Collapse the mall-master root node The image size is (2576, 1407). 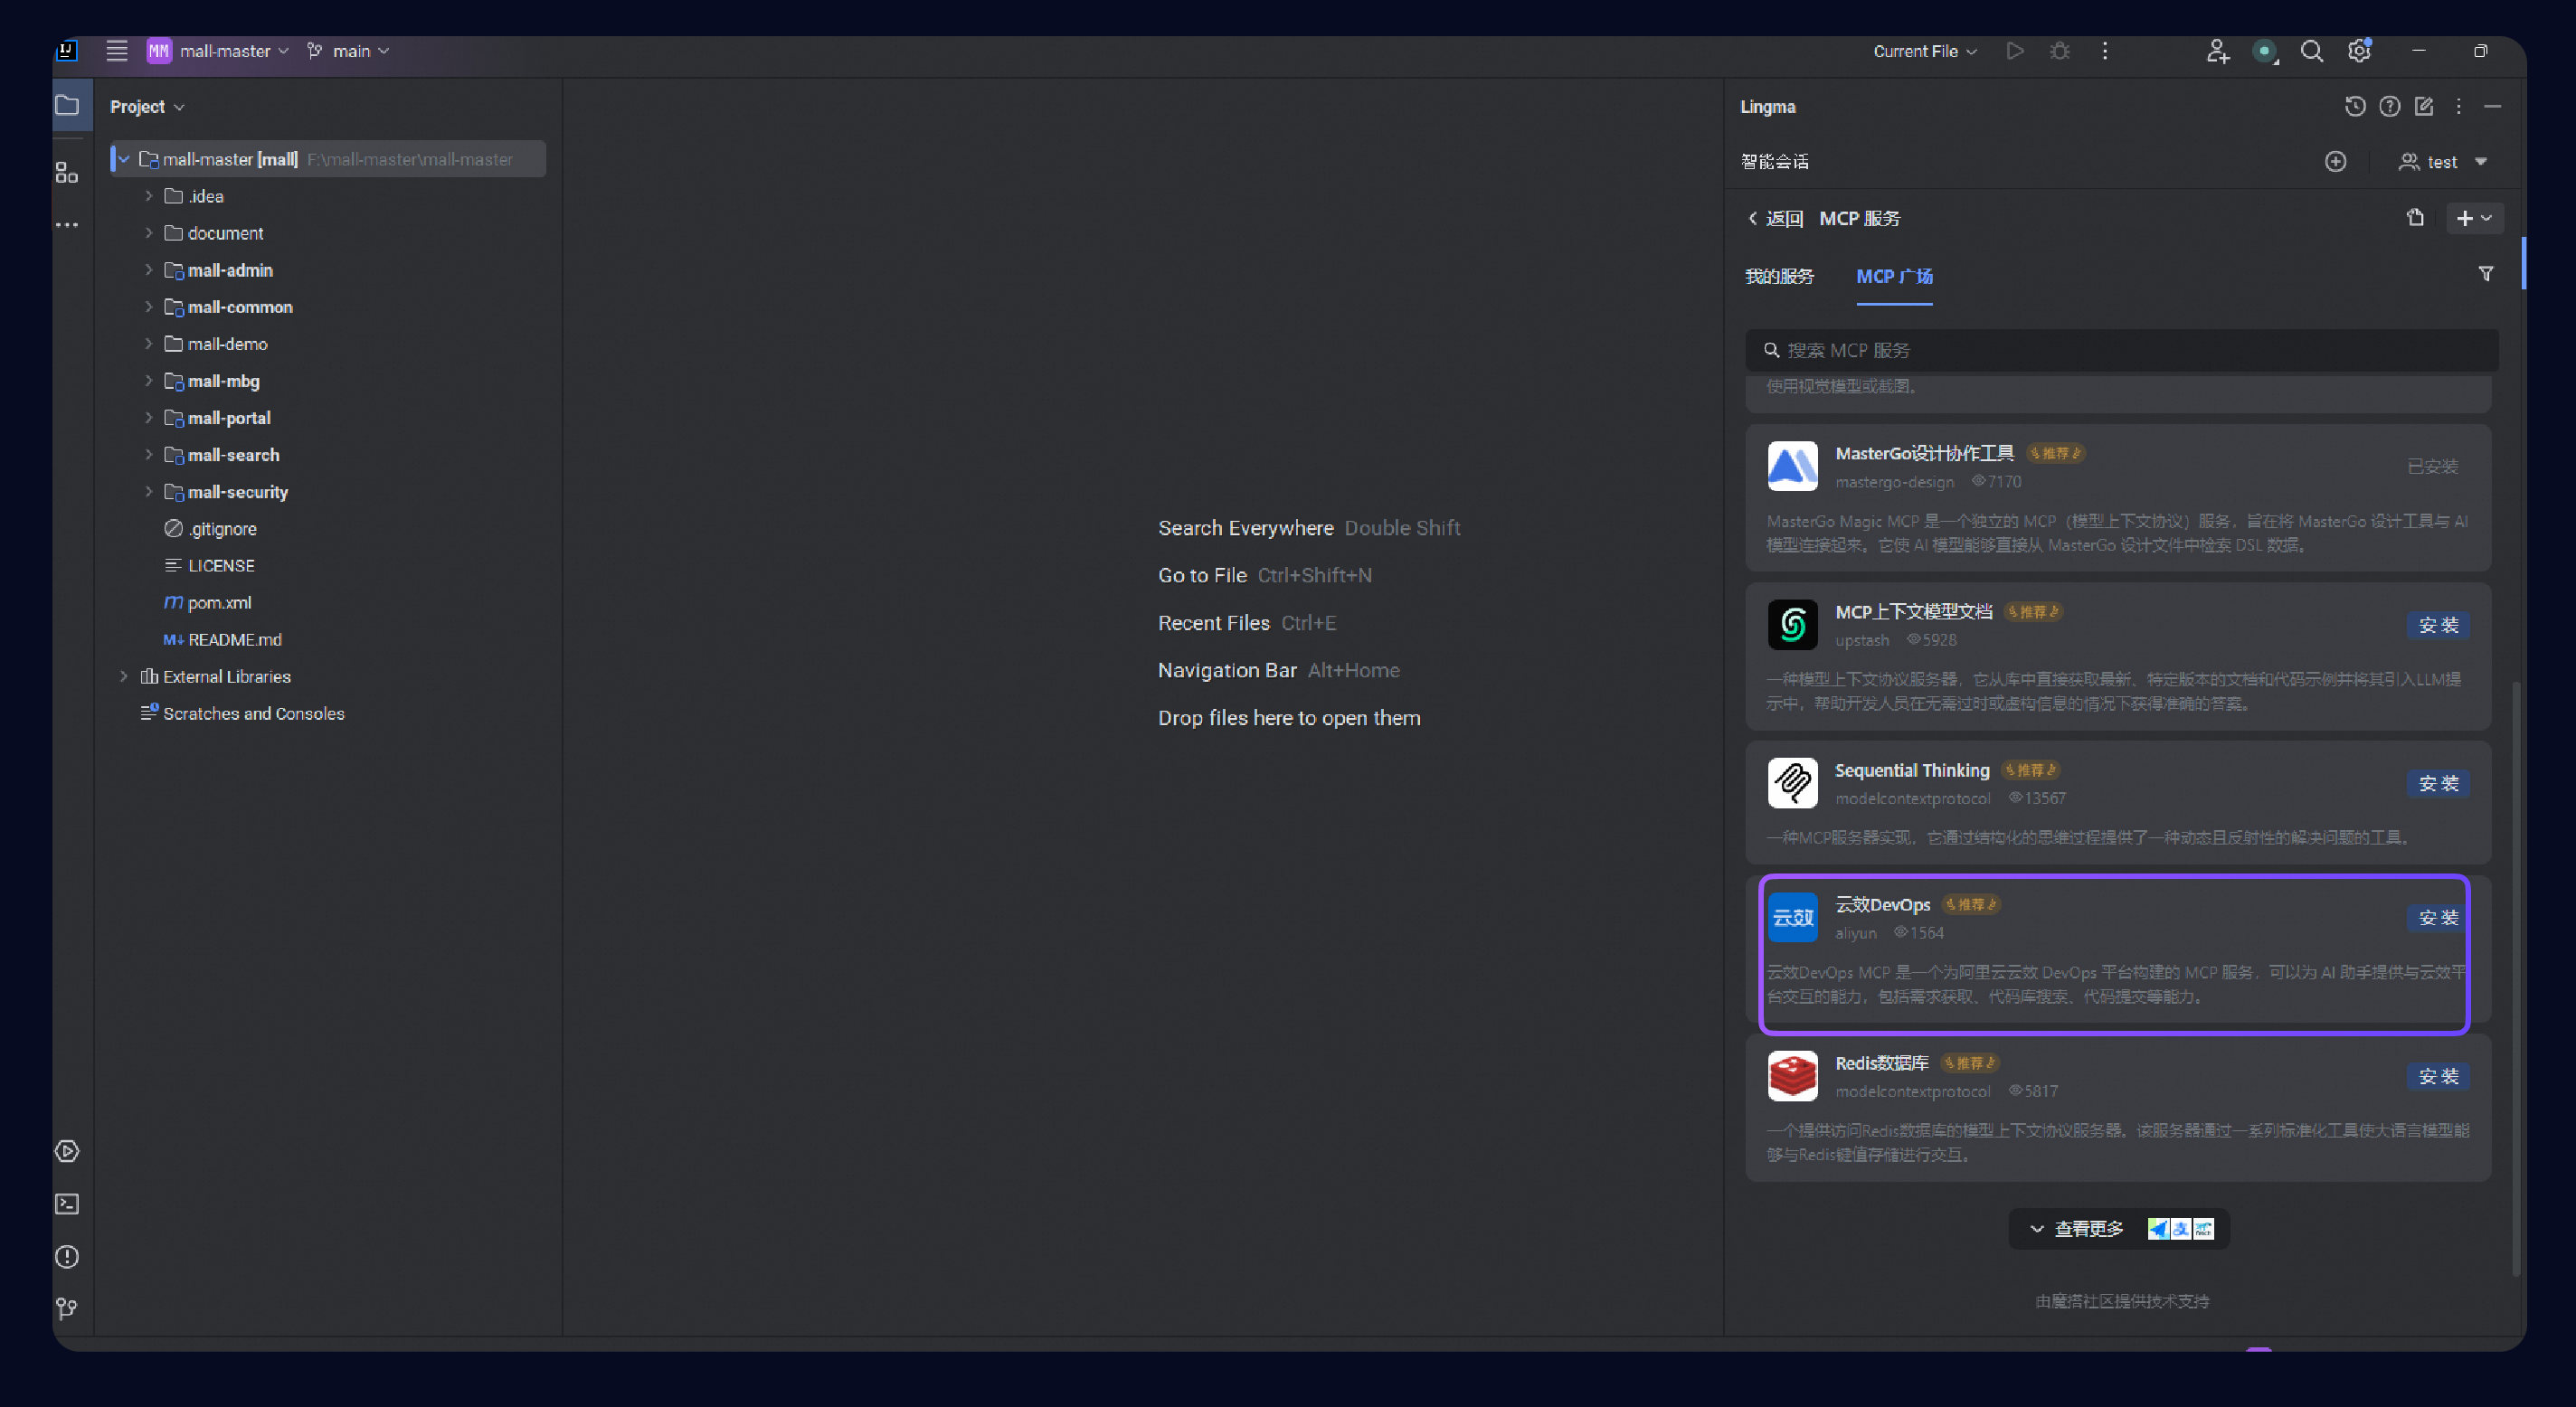pos(124,159)
